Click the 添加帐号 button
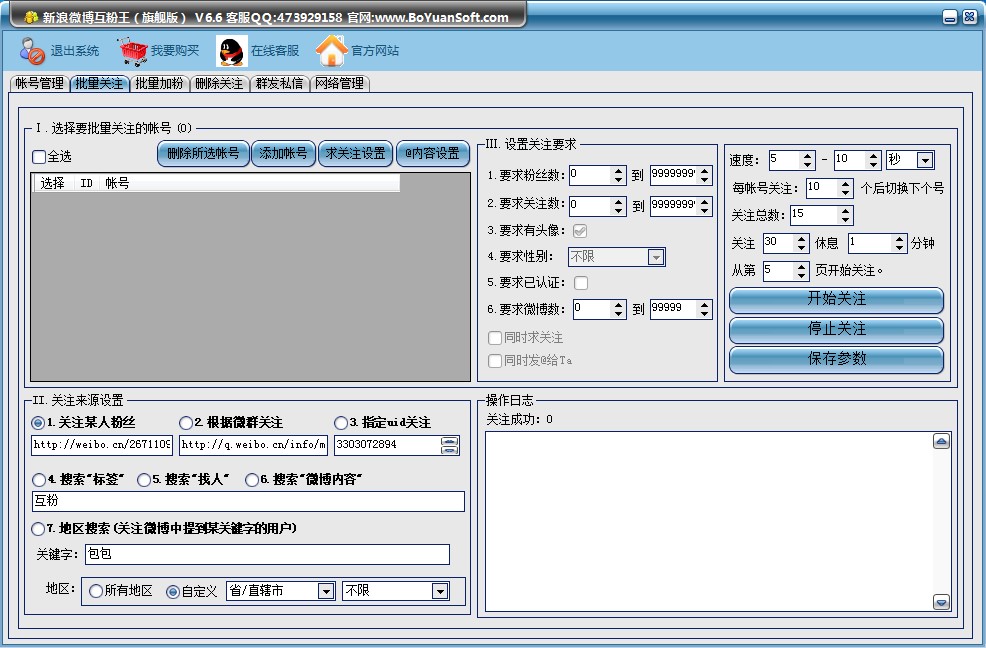This screenshot has width=986, height=648. (283, 153)
